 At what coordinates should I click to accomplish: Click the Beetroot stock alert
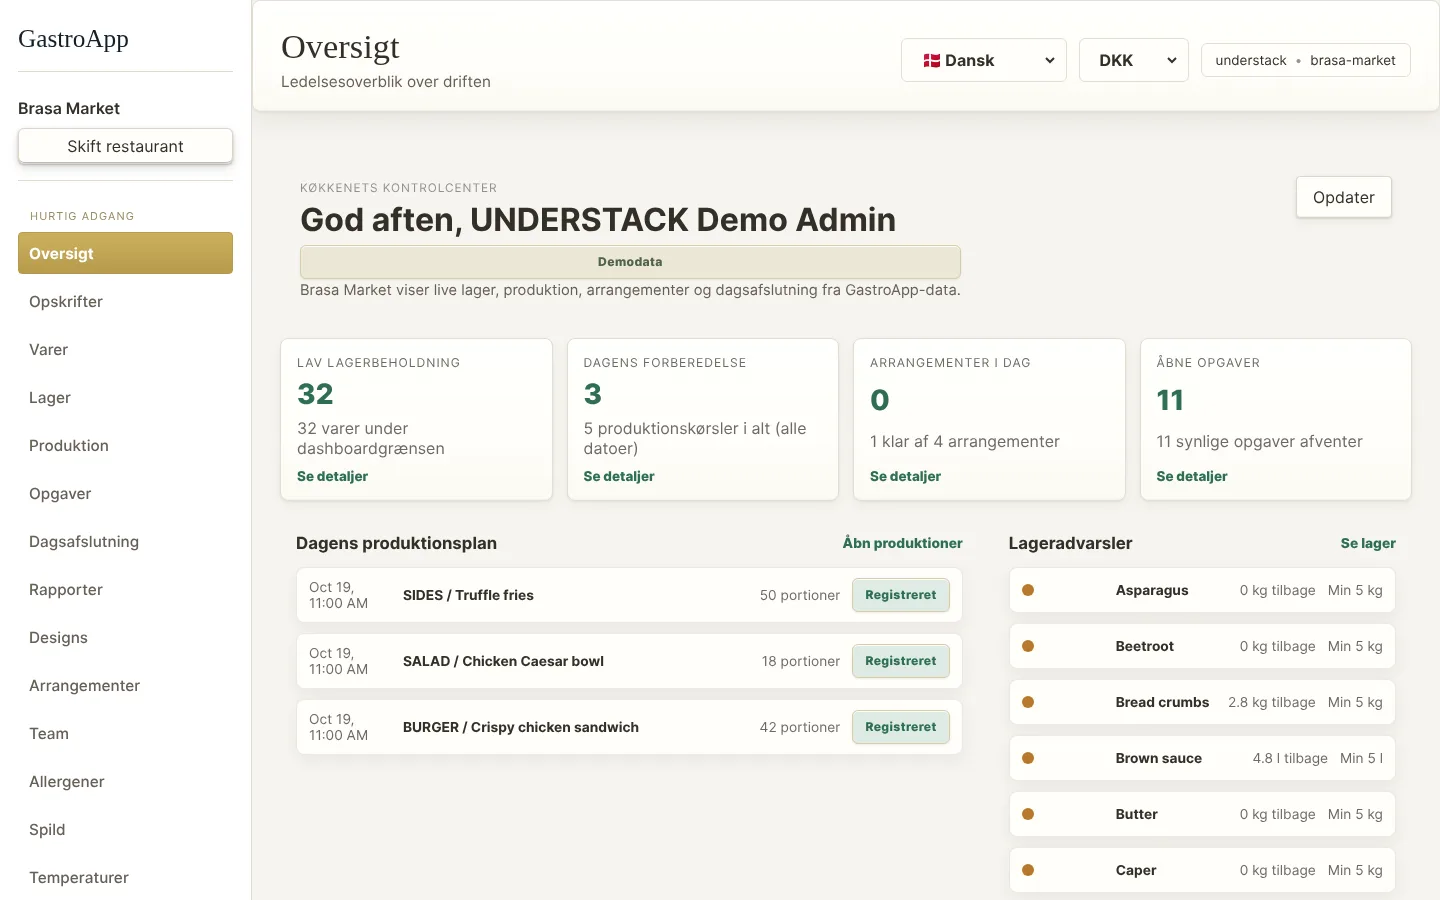1202,646
